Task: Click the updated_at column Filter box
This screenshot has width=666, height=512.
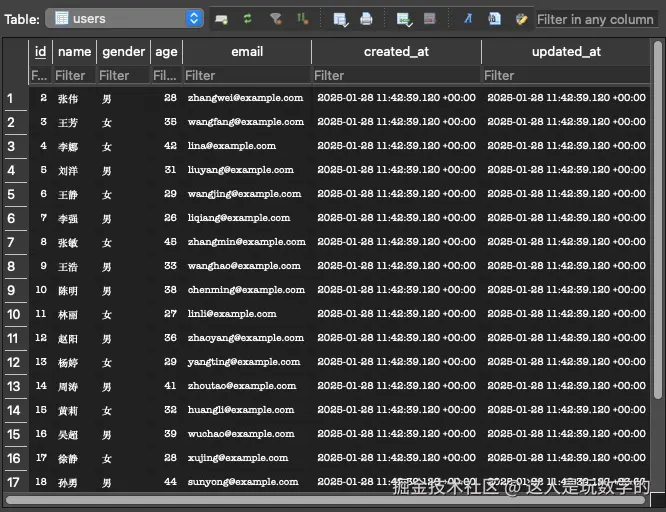Action: click(566, 76)
